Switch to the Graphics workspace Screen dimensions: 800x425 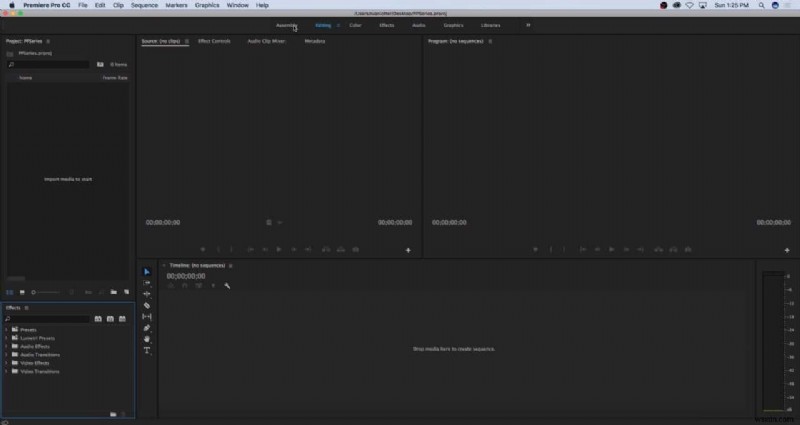click(x=454, y=26)
